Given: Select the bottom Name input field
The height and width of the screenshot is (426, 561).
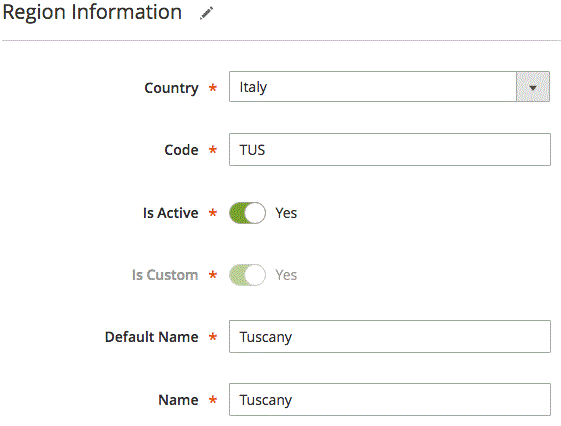Looking at the screenshot, I should [x=390, y=400].
